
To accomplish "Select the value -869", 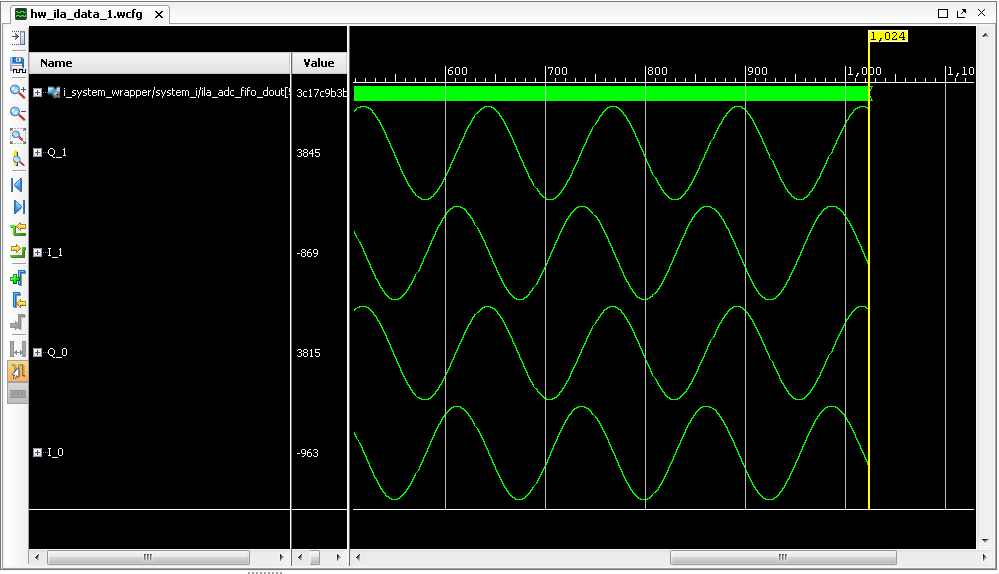I will coord(307,253).
